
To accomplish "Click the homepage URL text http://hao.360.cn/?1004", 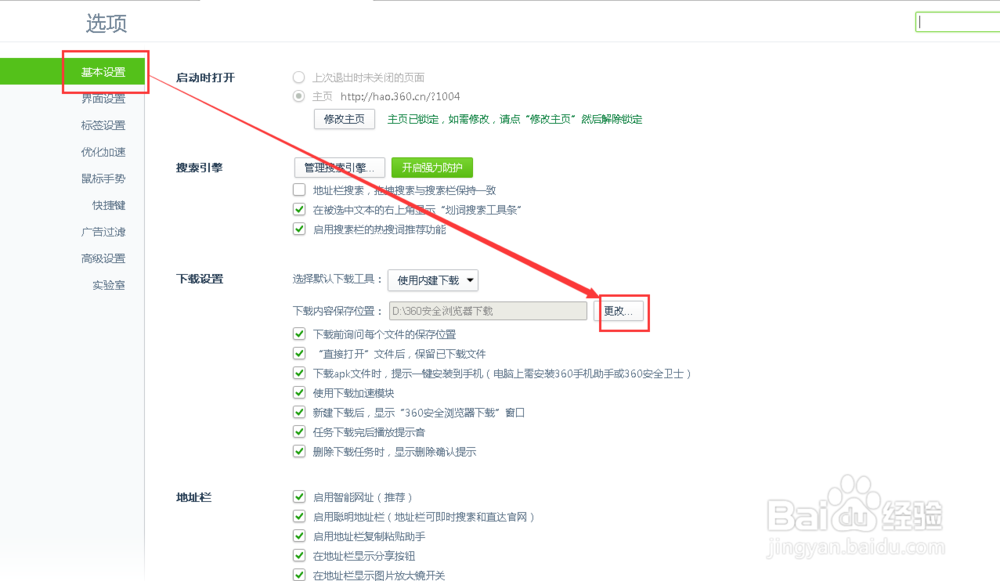I will coord(400,96).
